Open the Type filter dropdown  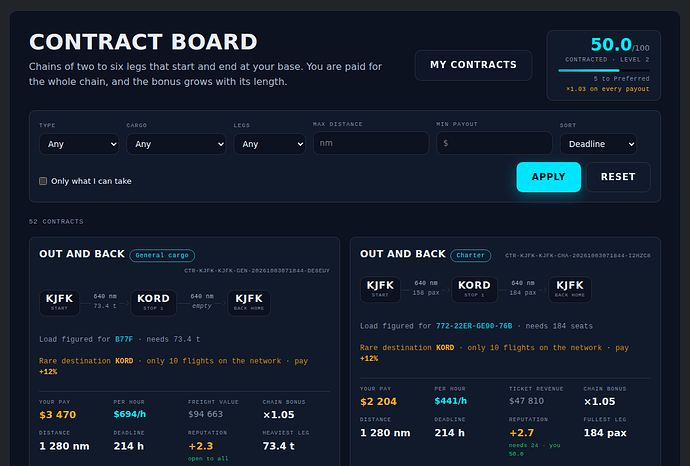[79, 144]
